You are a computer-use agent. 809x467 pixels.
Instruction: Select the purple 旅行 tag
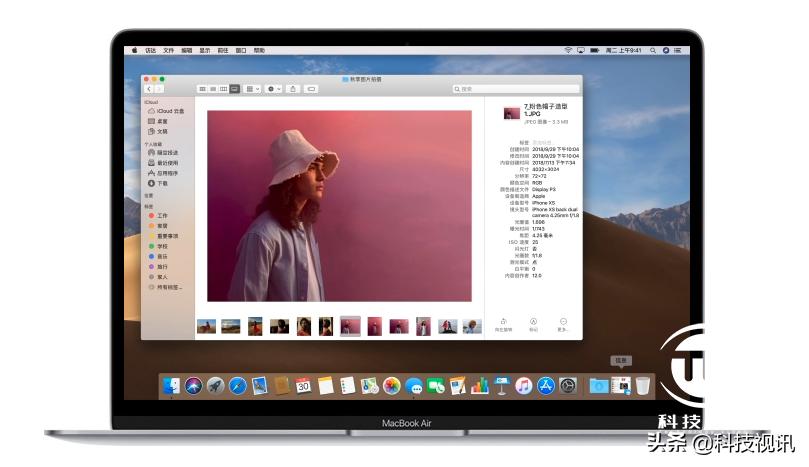[x=158, y=267]
